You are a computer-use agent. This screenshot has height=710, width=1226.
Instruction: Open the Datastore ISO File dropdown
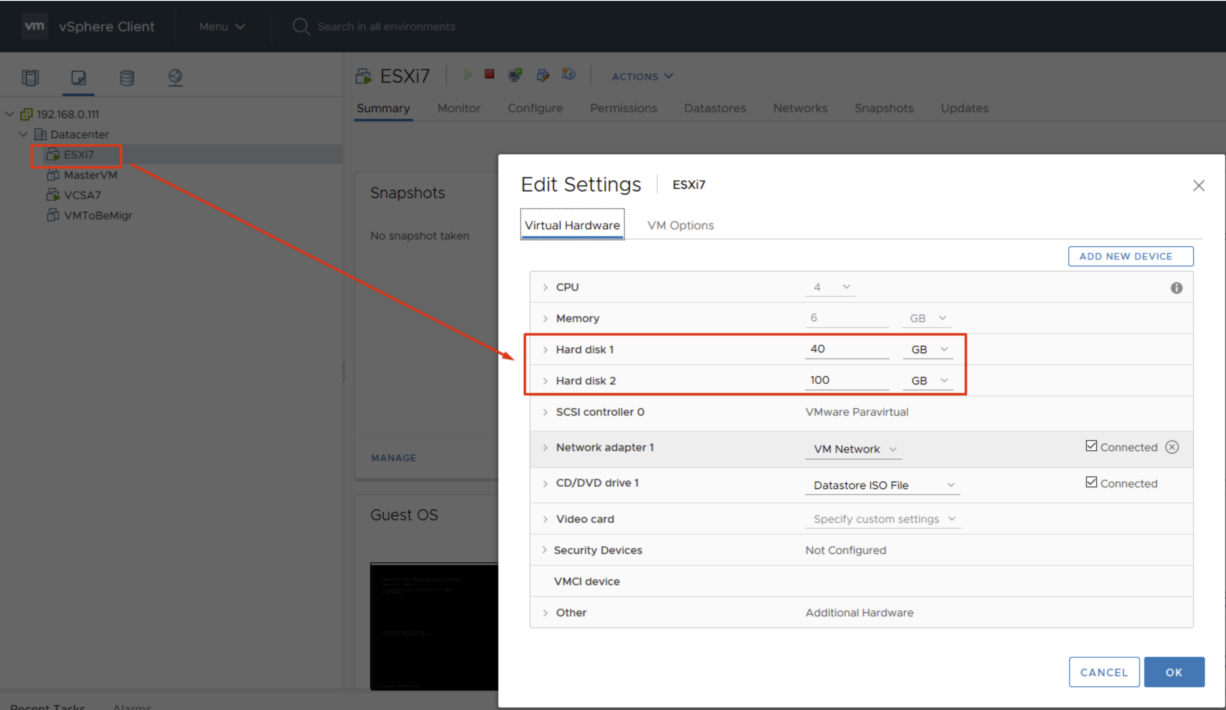click(881, 483)
